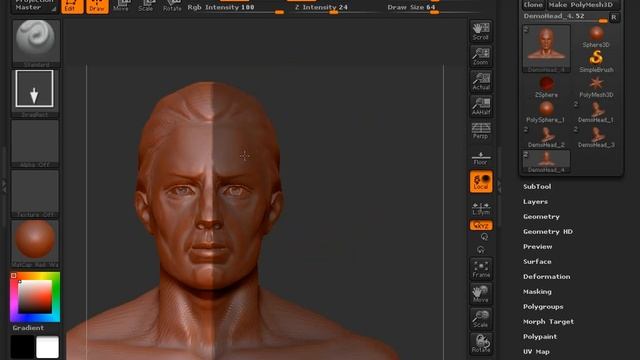Expand the Geometry section
The width and height of the screenshot is (640, 360).
pyautogui.click(x=542, y=217)
